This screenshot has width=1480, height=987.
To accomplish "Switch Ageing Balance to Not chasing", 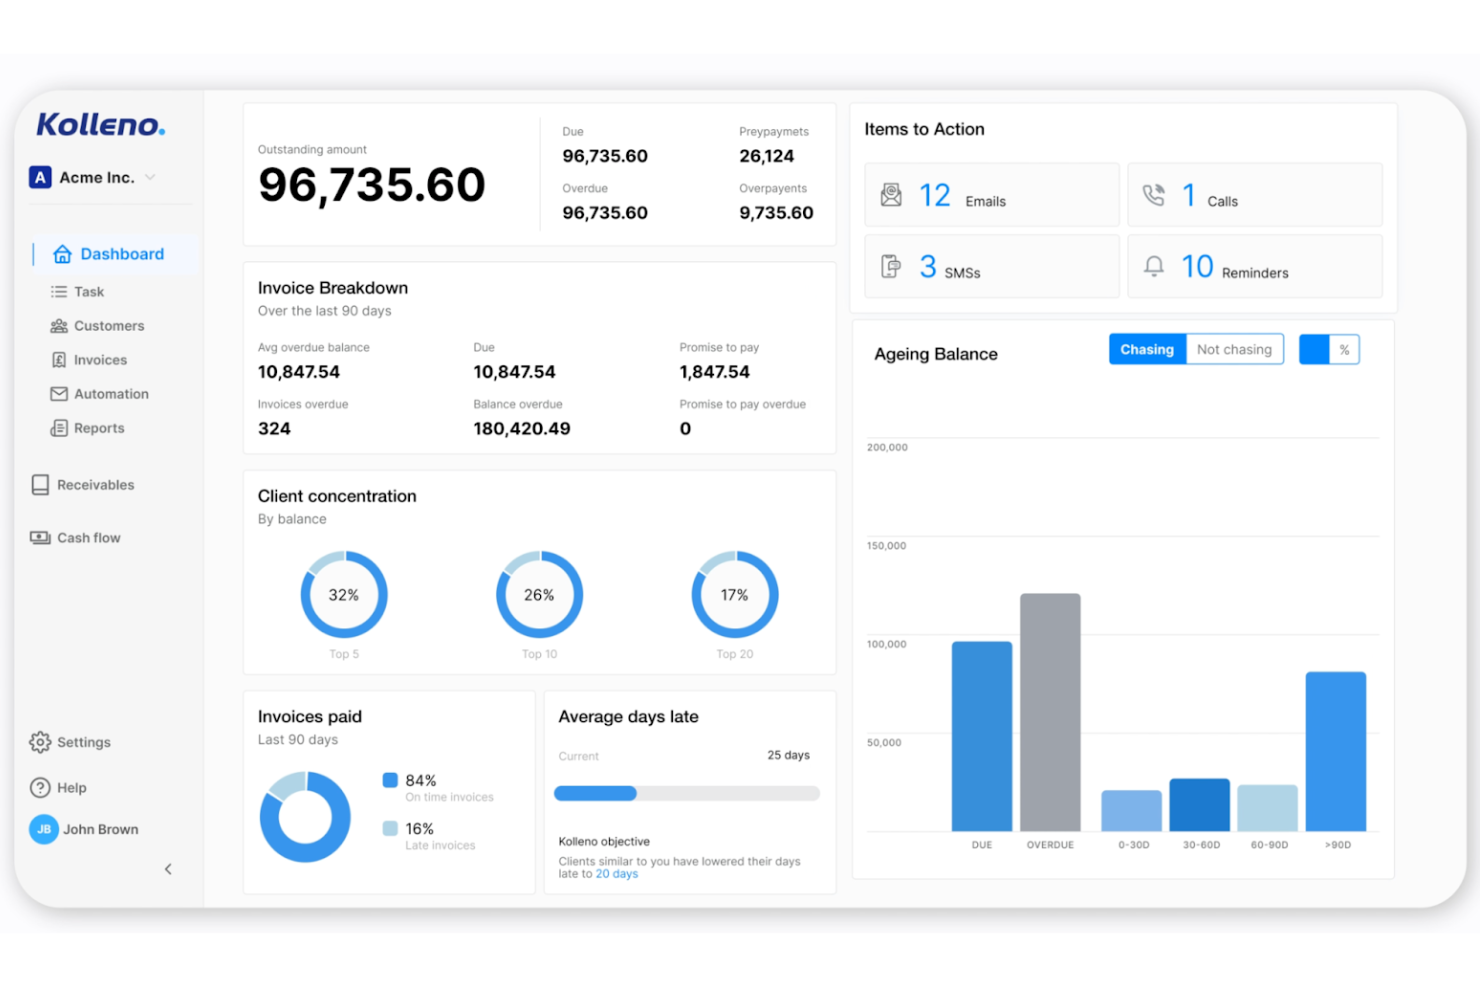I will pyautogui.click(x=1234, y=349).
